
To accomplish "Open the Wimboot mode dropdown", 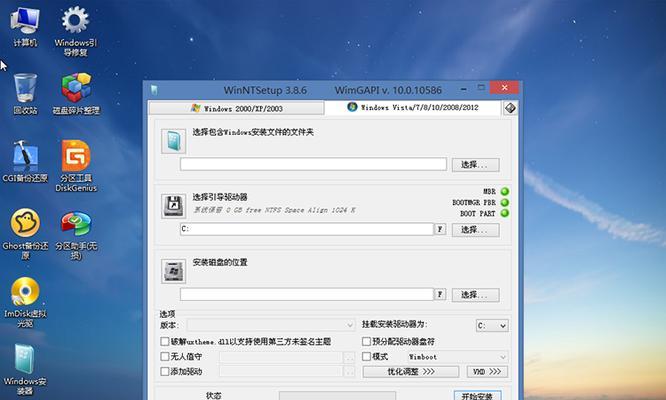I will tap(457, 357).
